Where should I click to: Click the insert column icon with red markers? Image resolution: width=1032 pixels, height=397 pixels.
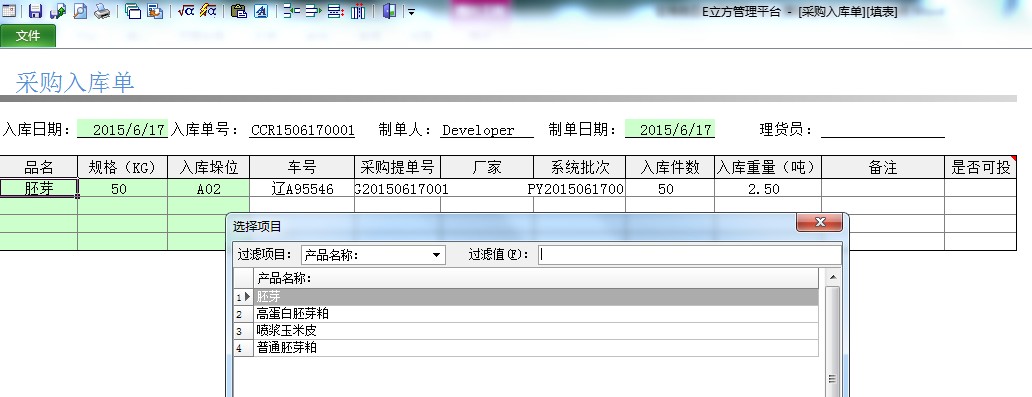point(358,11)
